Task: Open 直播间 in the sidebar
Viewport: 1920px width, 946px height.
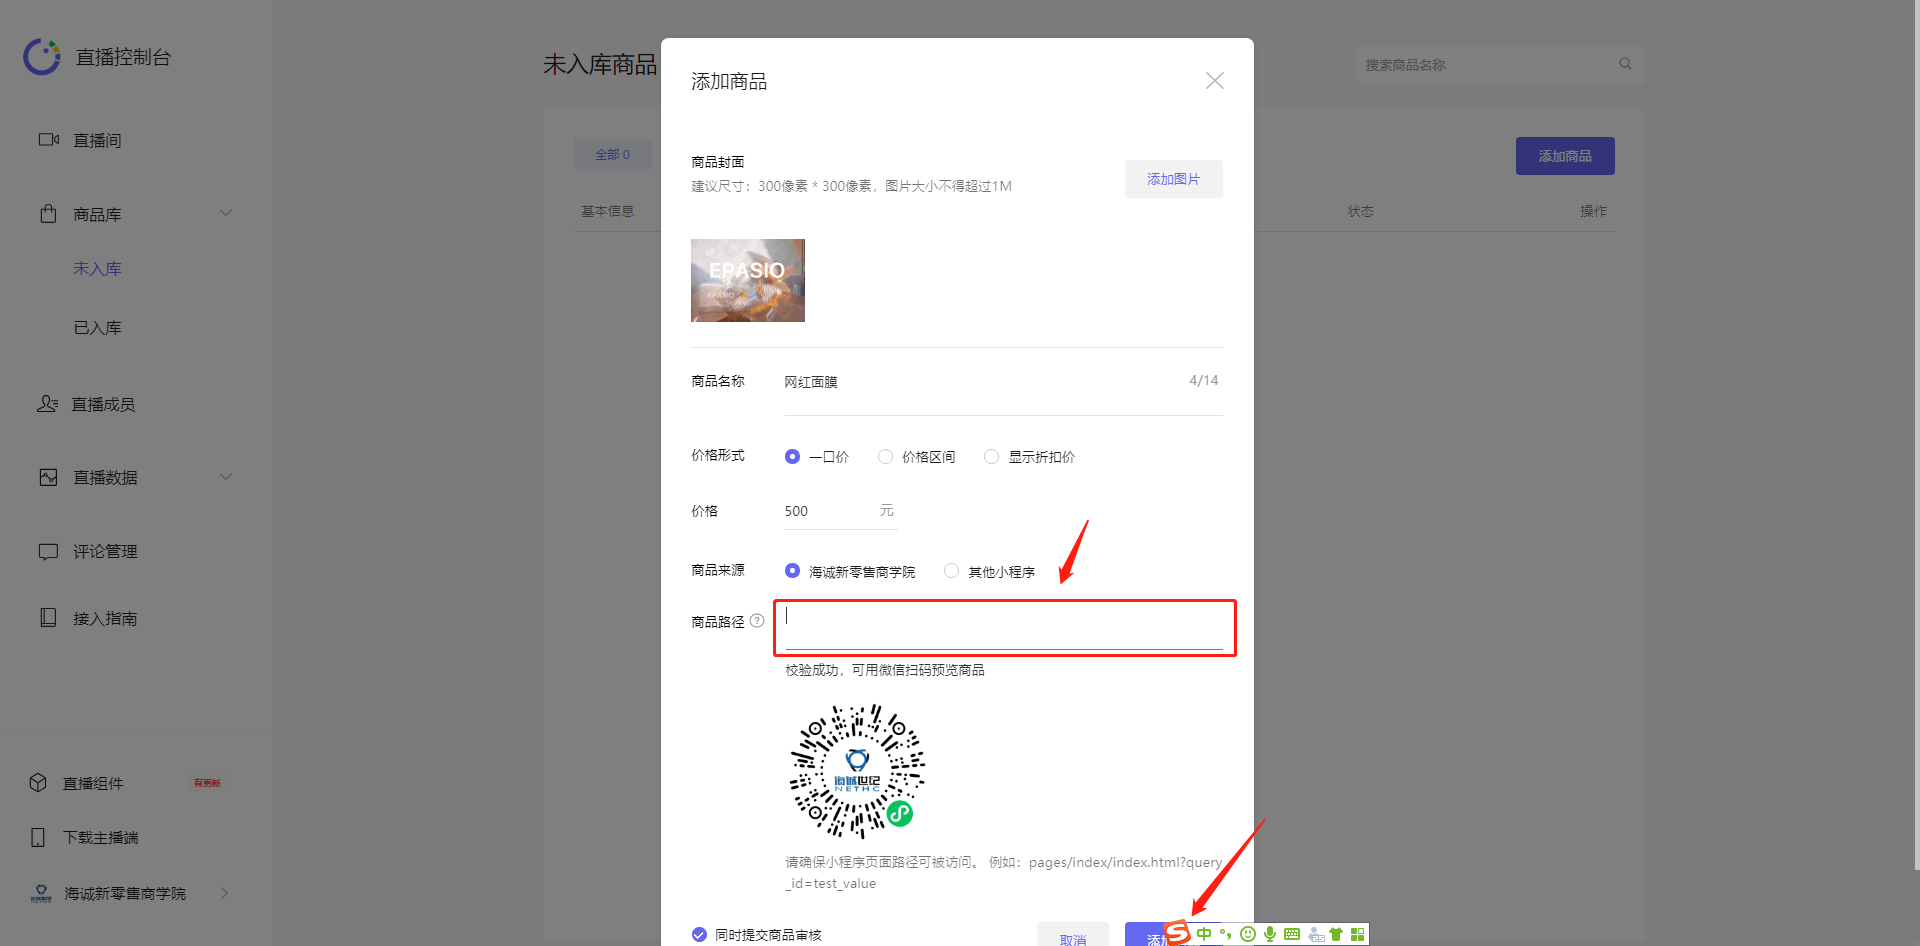Action: tap(97, 141)
